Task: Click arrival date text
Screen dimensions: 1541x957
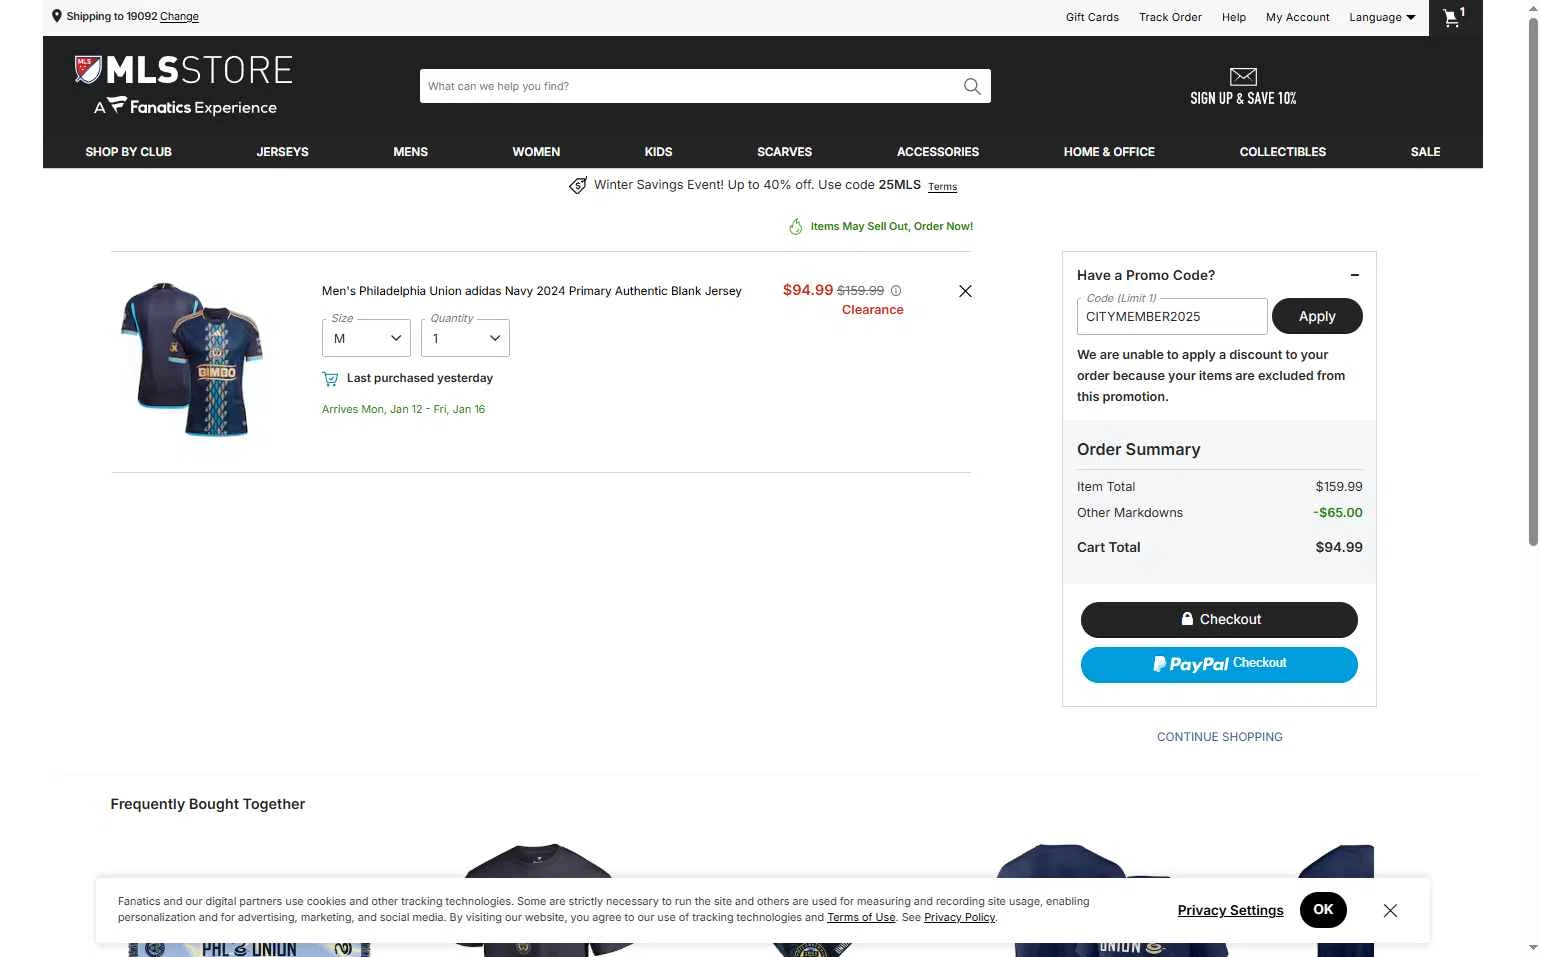Action: pos(403,409)
